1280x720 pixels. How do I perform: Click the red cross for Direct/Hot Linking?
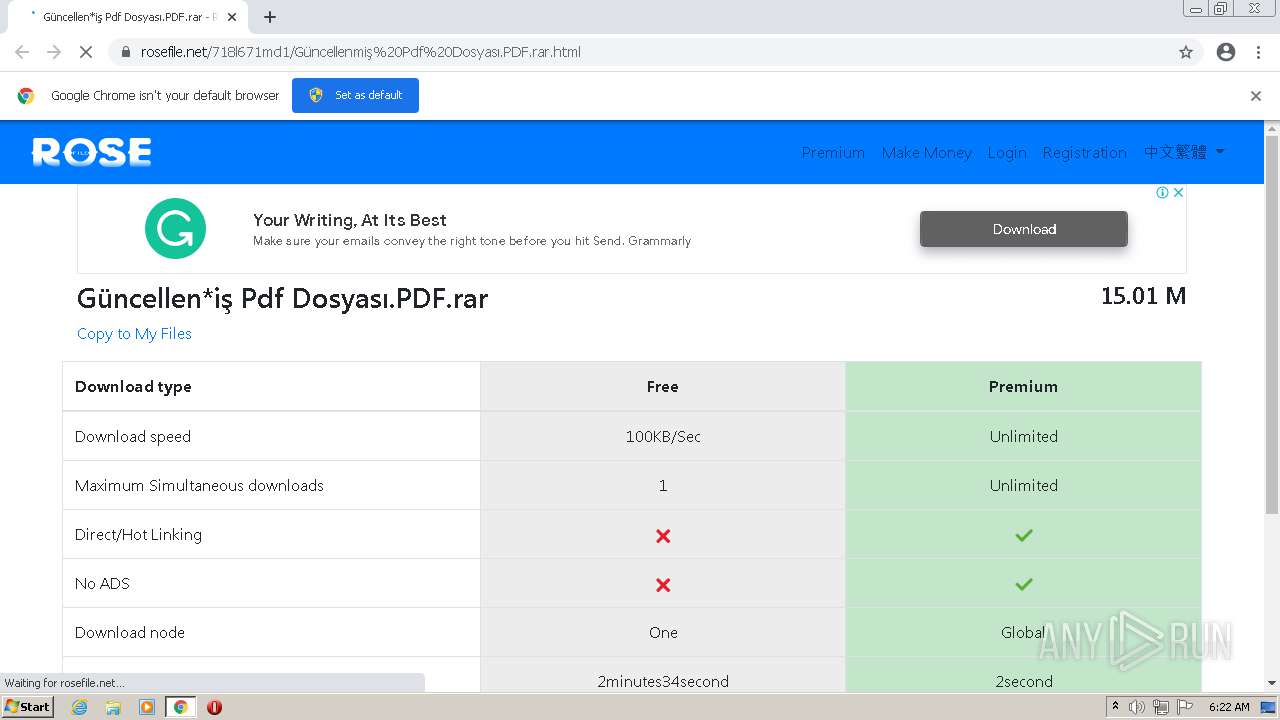[663, 536]
